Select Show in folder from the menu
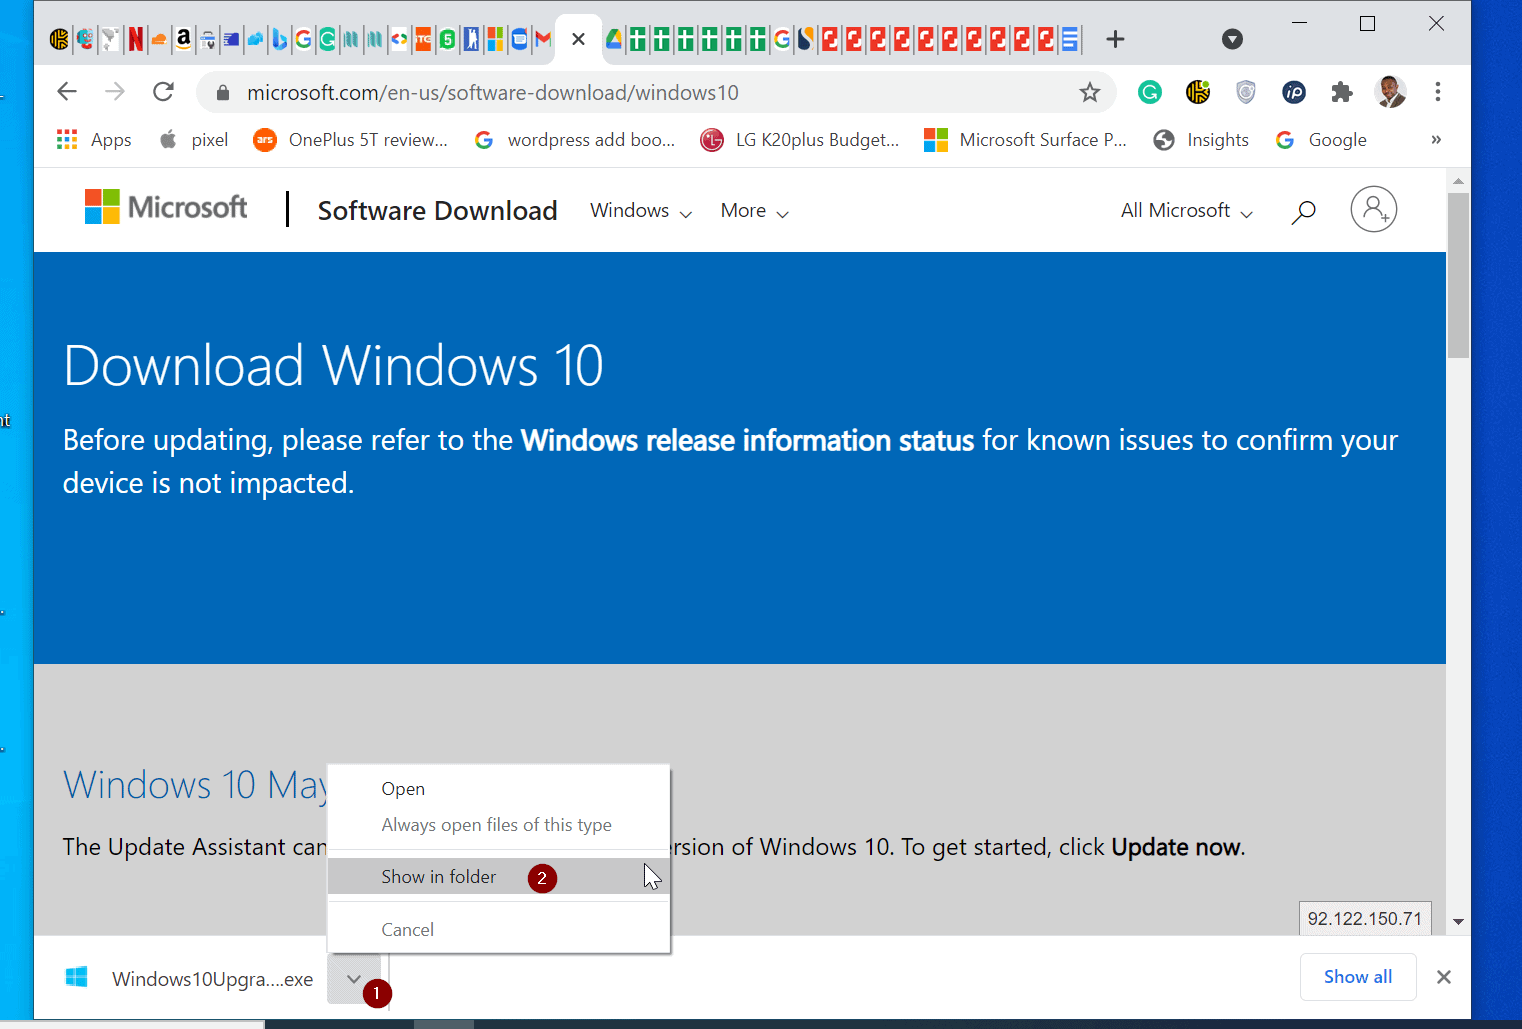Viewport: 1522px width, 1029px height. coord(498,877)
